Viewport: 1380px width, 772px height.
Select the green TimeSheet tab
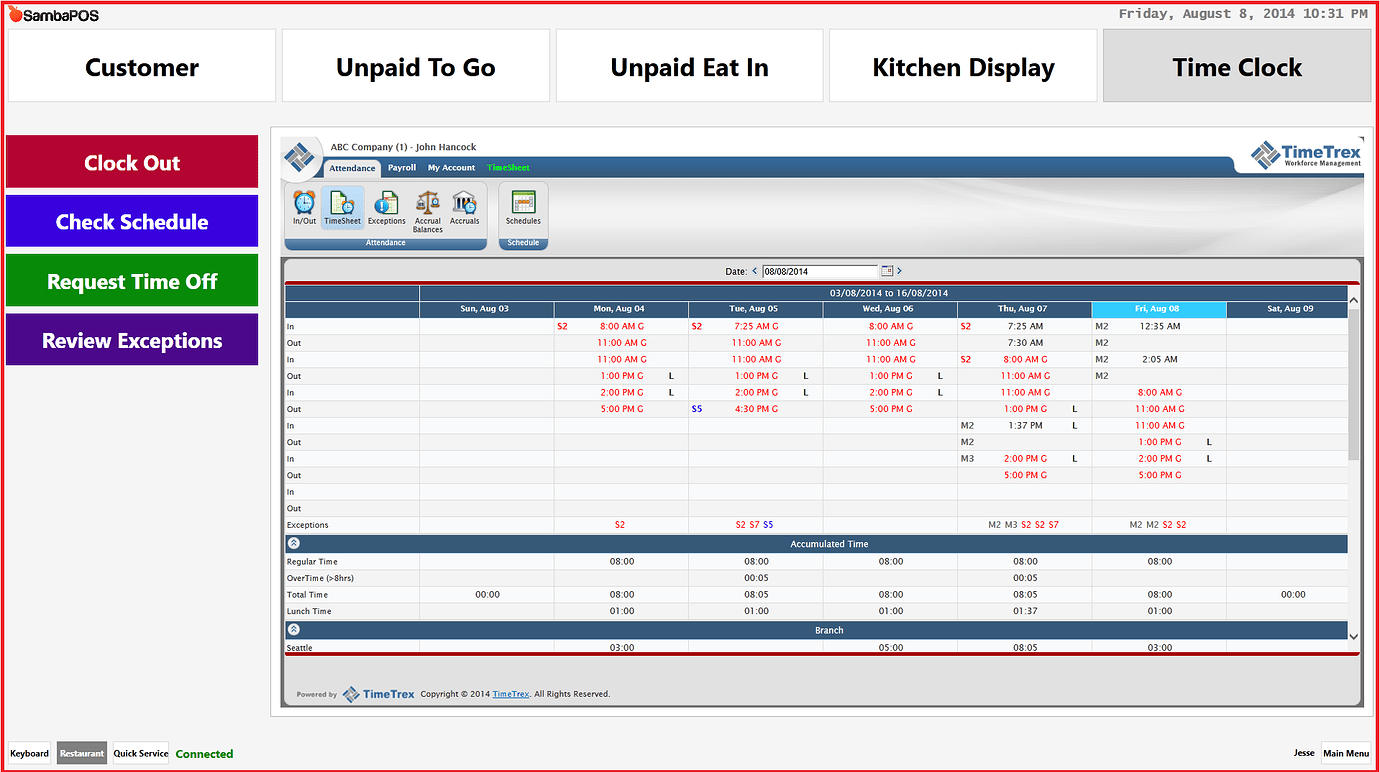coord(508,168)
